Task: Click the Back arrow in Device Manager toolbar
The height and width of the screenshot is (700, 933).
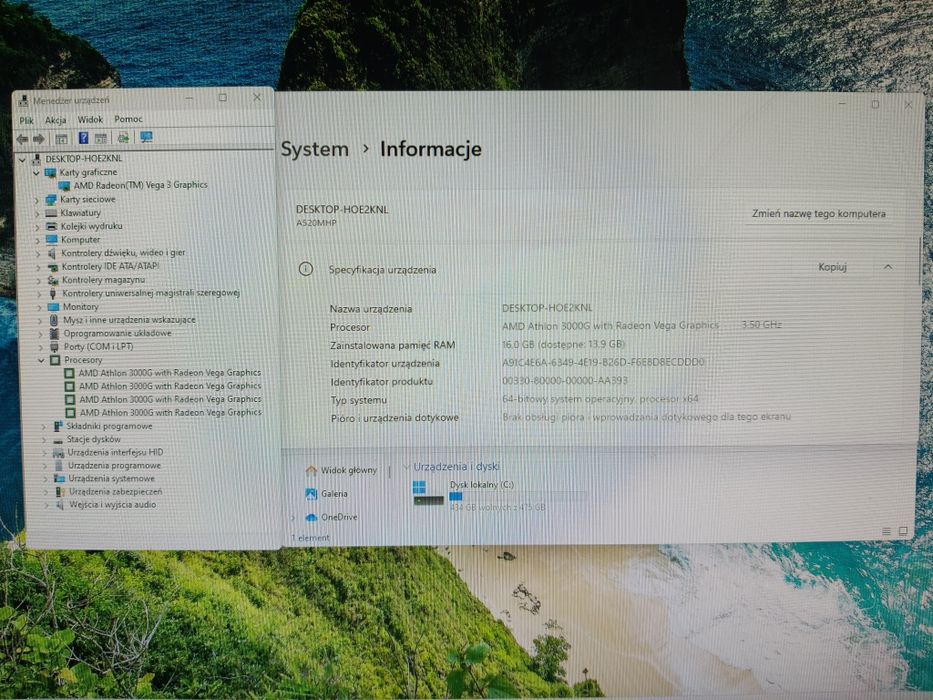Action: pos(22,139)
